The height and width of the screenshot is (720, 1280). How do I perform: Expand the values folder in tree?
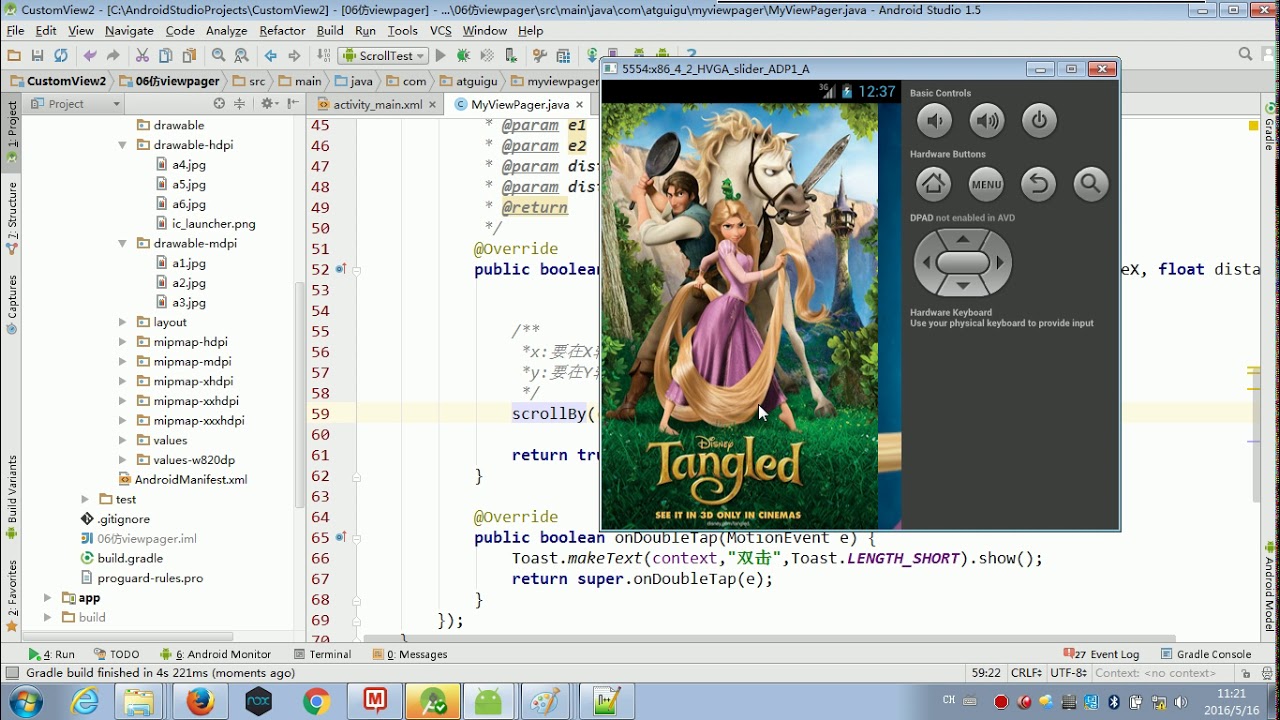tap(123, 440)
